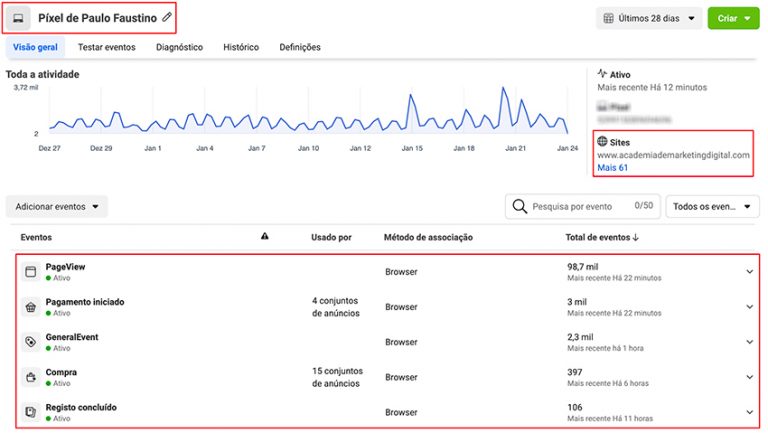Click the Pagamento iniciado basket icon
Viewport: 768px width, 433px height.
[x=30, y=307]
